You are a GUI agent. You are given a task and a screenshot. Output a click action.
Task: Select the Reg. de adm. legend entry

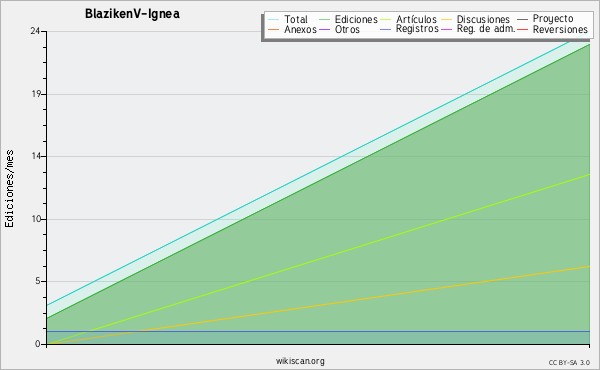pyautogui.click(x=486, y=29)
